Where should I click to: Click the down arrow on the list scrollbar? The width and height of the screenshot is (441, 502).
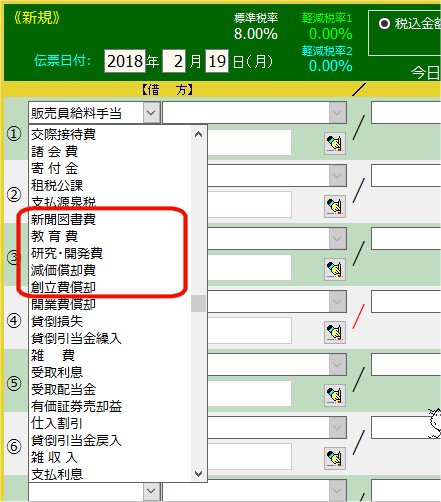coord(198,474)
